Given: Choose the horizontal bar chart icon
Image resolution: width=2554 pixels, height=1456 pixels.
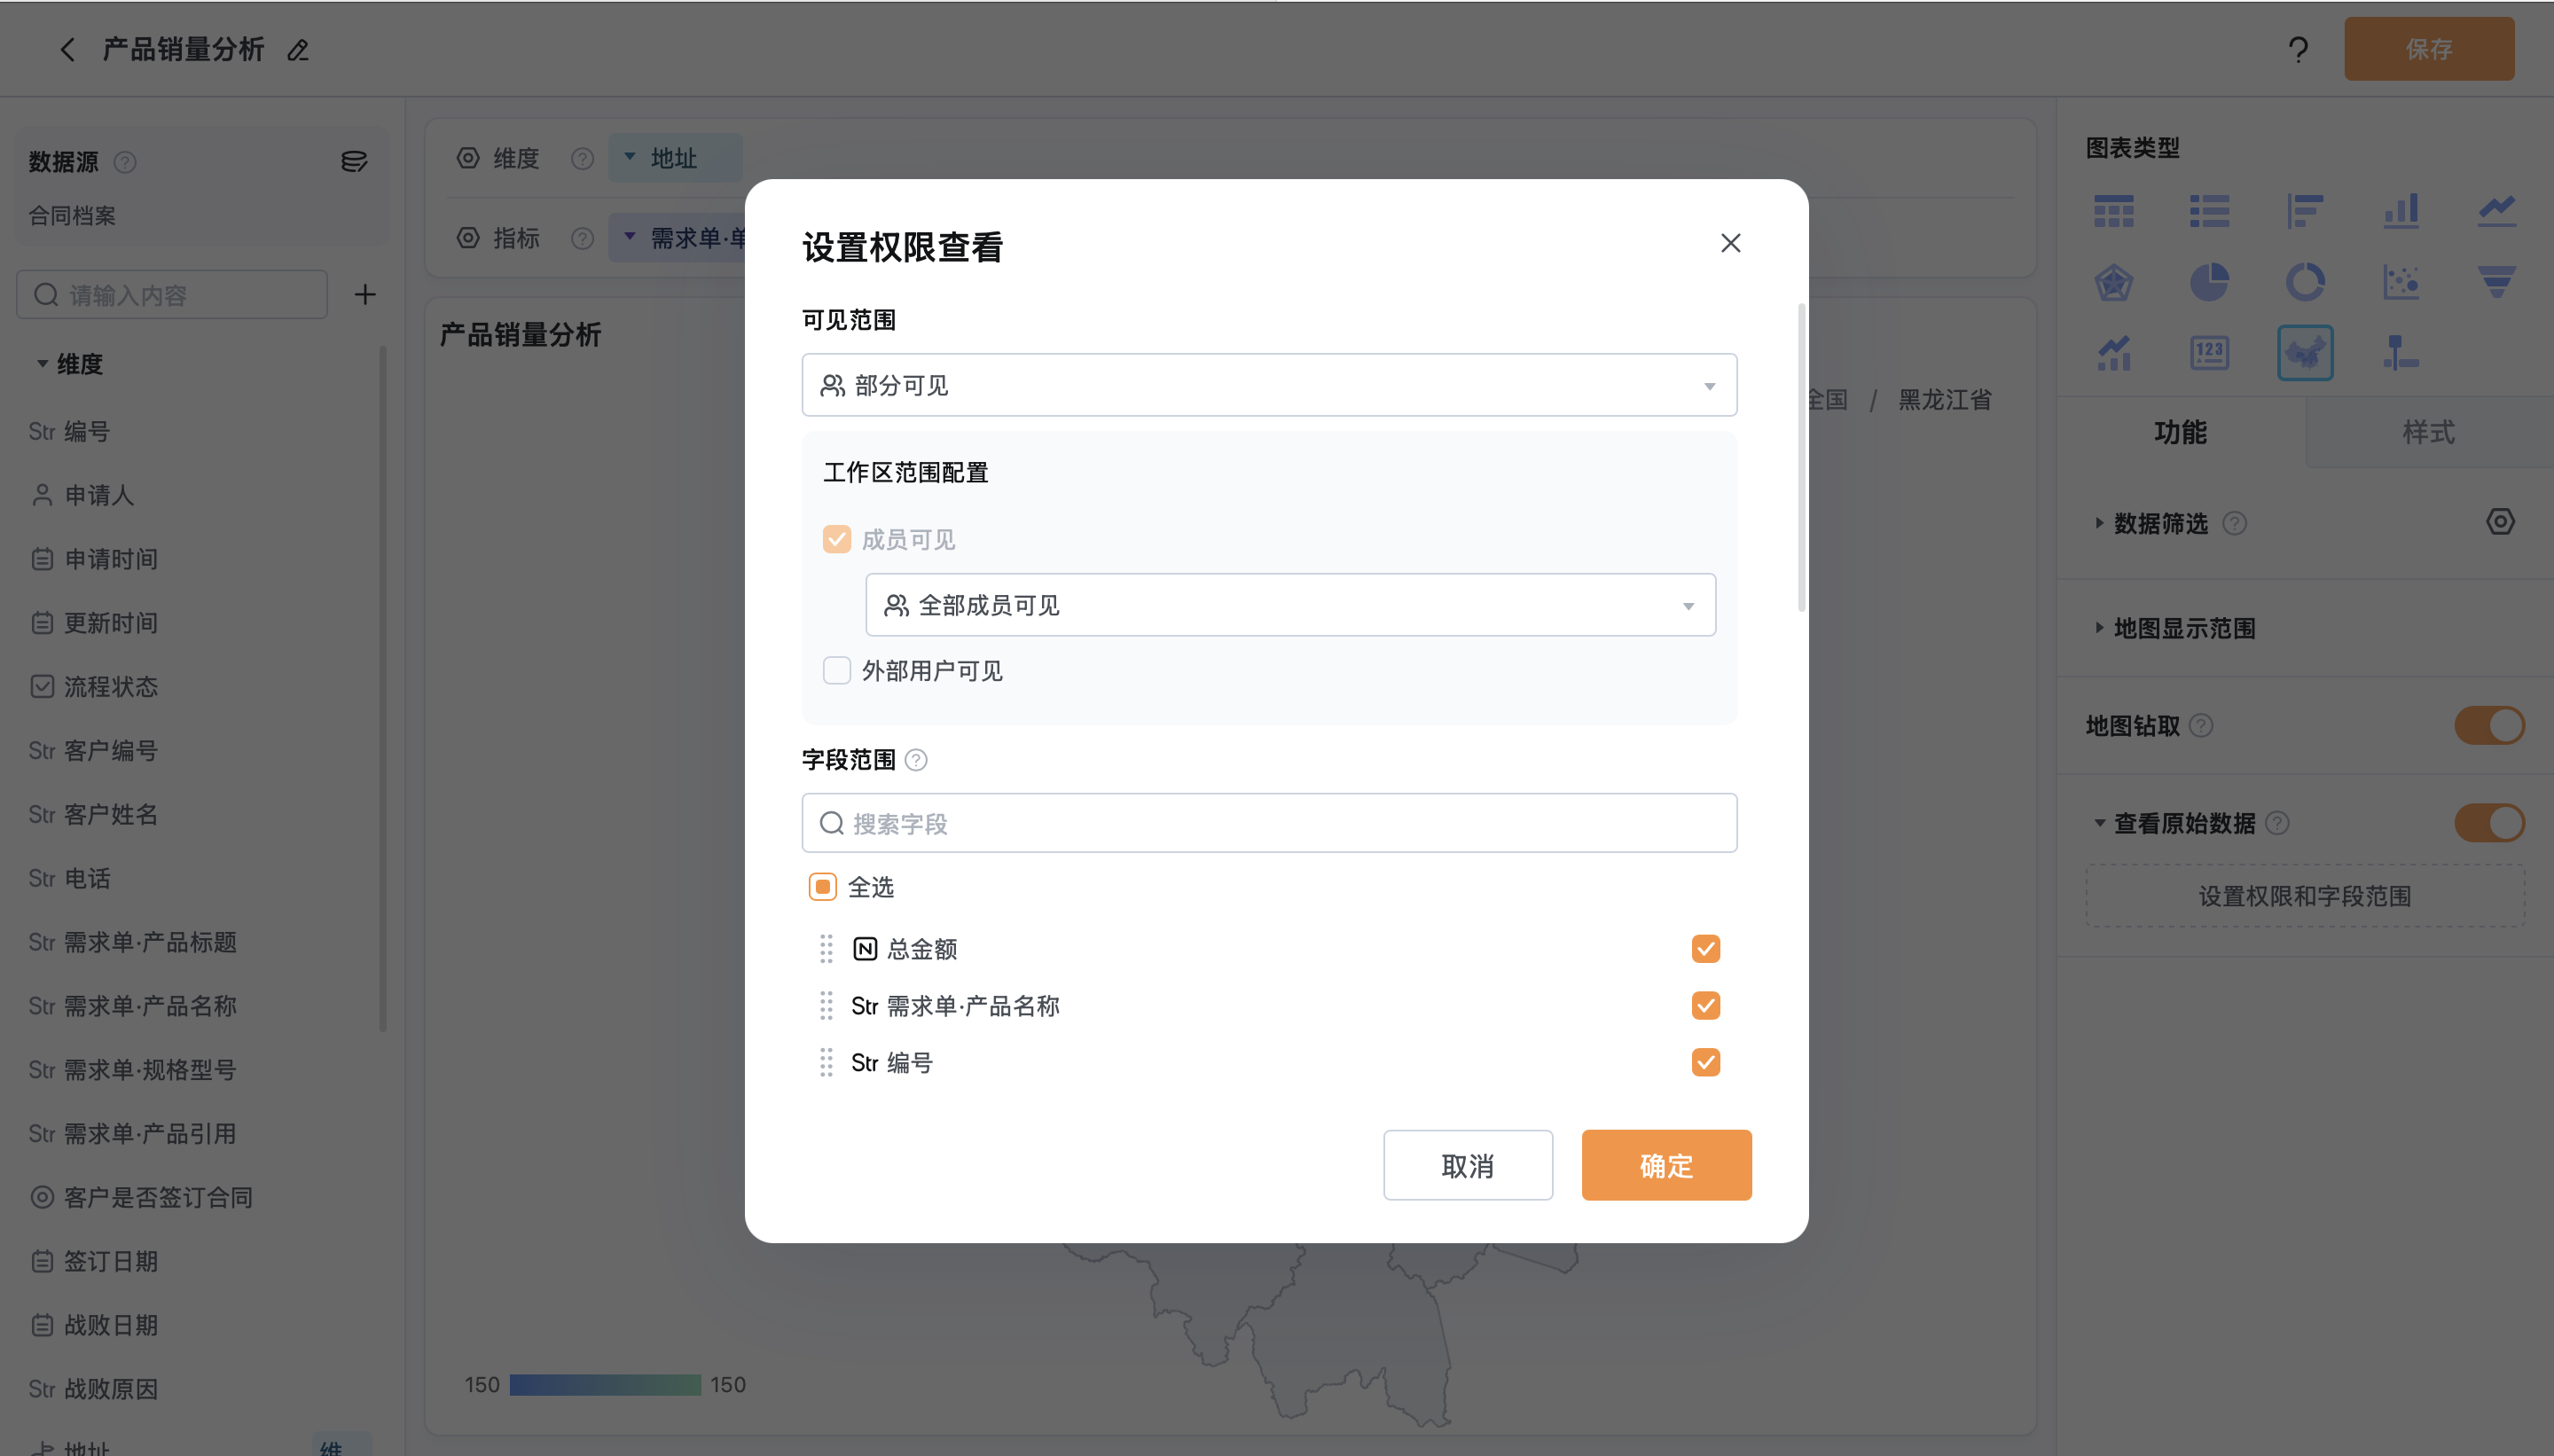Looking at the screenshot, I should coord(2305,211).
